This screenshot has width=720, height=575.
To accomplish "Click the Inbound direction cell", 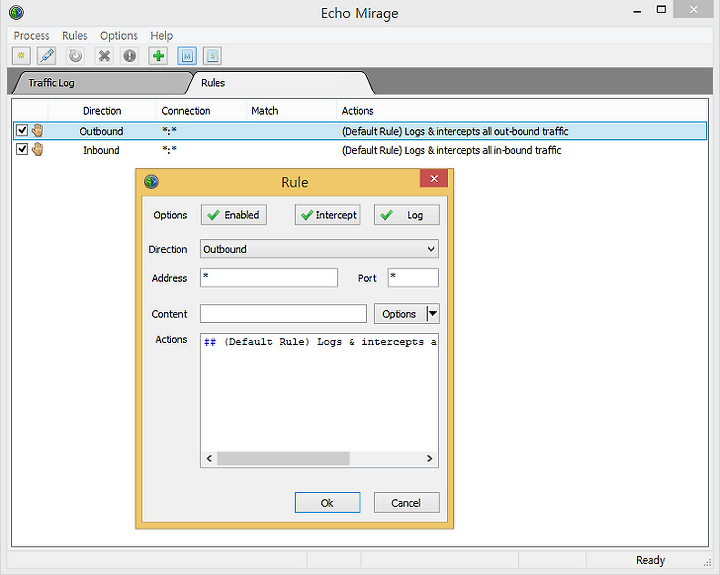I will click(x=101, y=150).
